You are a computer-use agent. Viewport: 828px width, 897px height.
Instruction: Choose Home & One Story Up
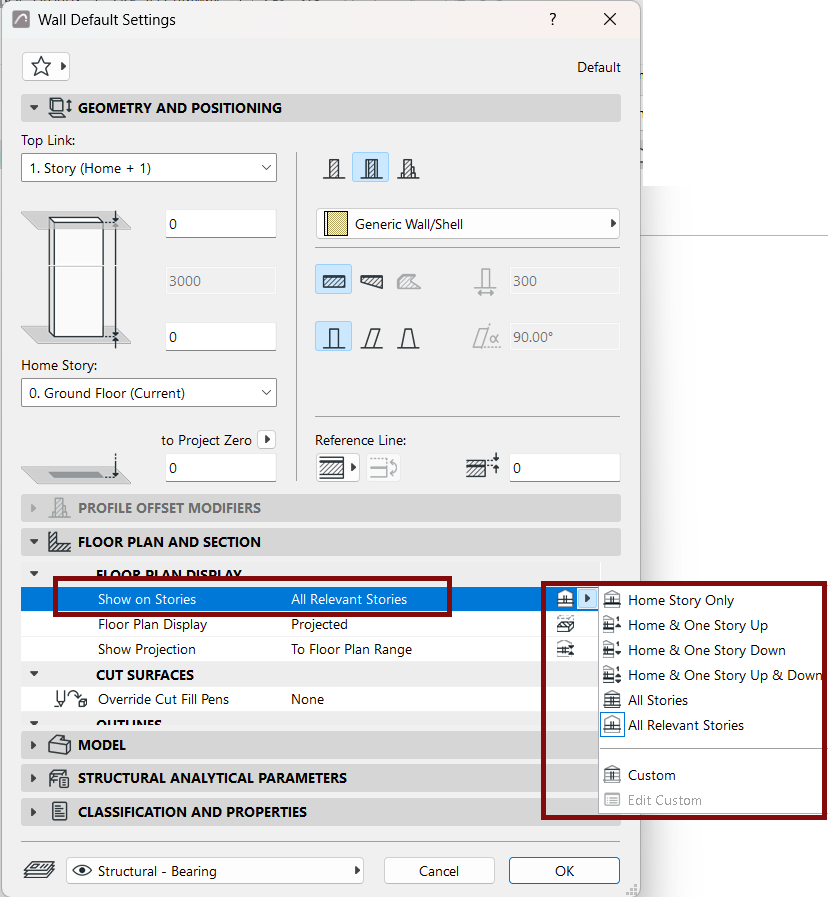(711, 625)
